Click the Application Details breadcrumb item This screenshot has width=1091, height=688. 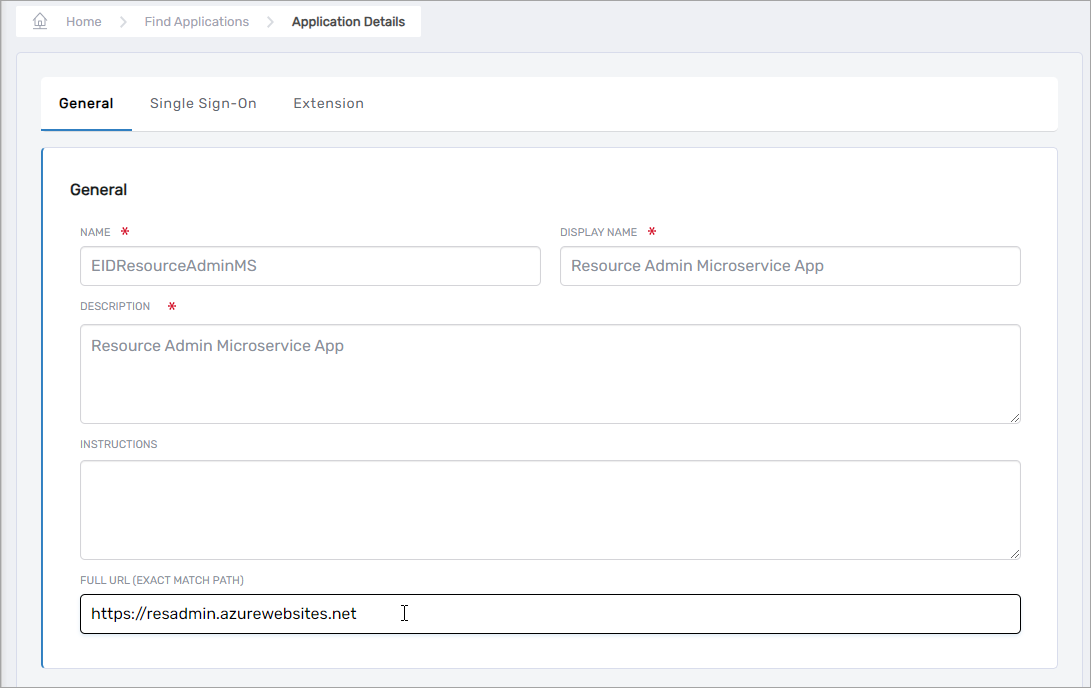point(348,22)
